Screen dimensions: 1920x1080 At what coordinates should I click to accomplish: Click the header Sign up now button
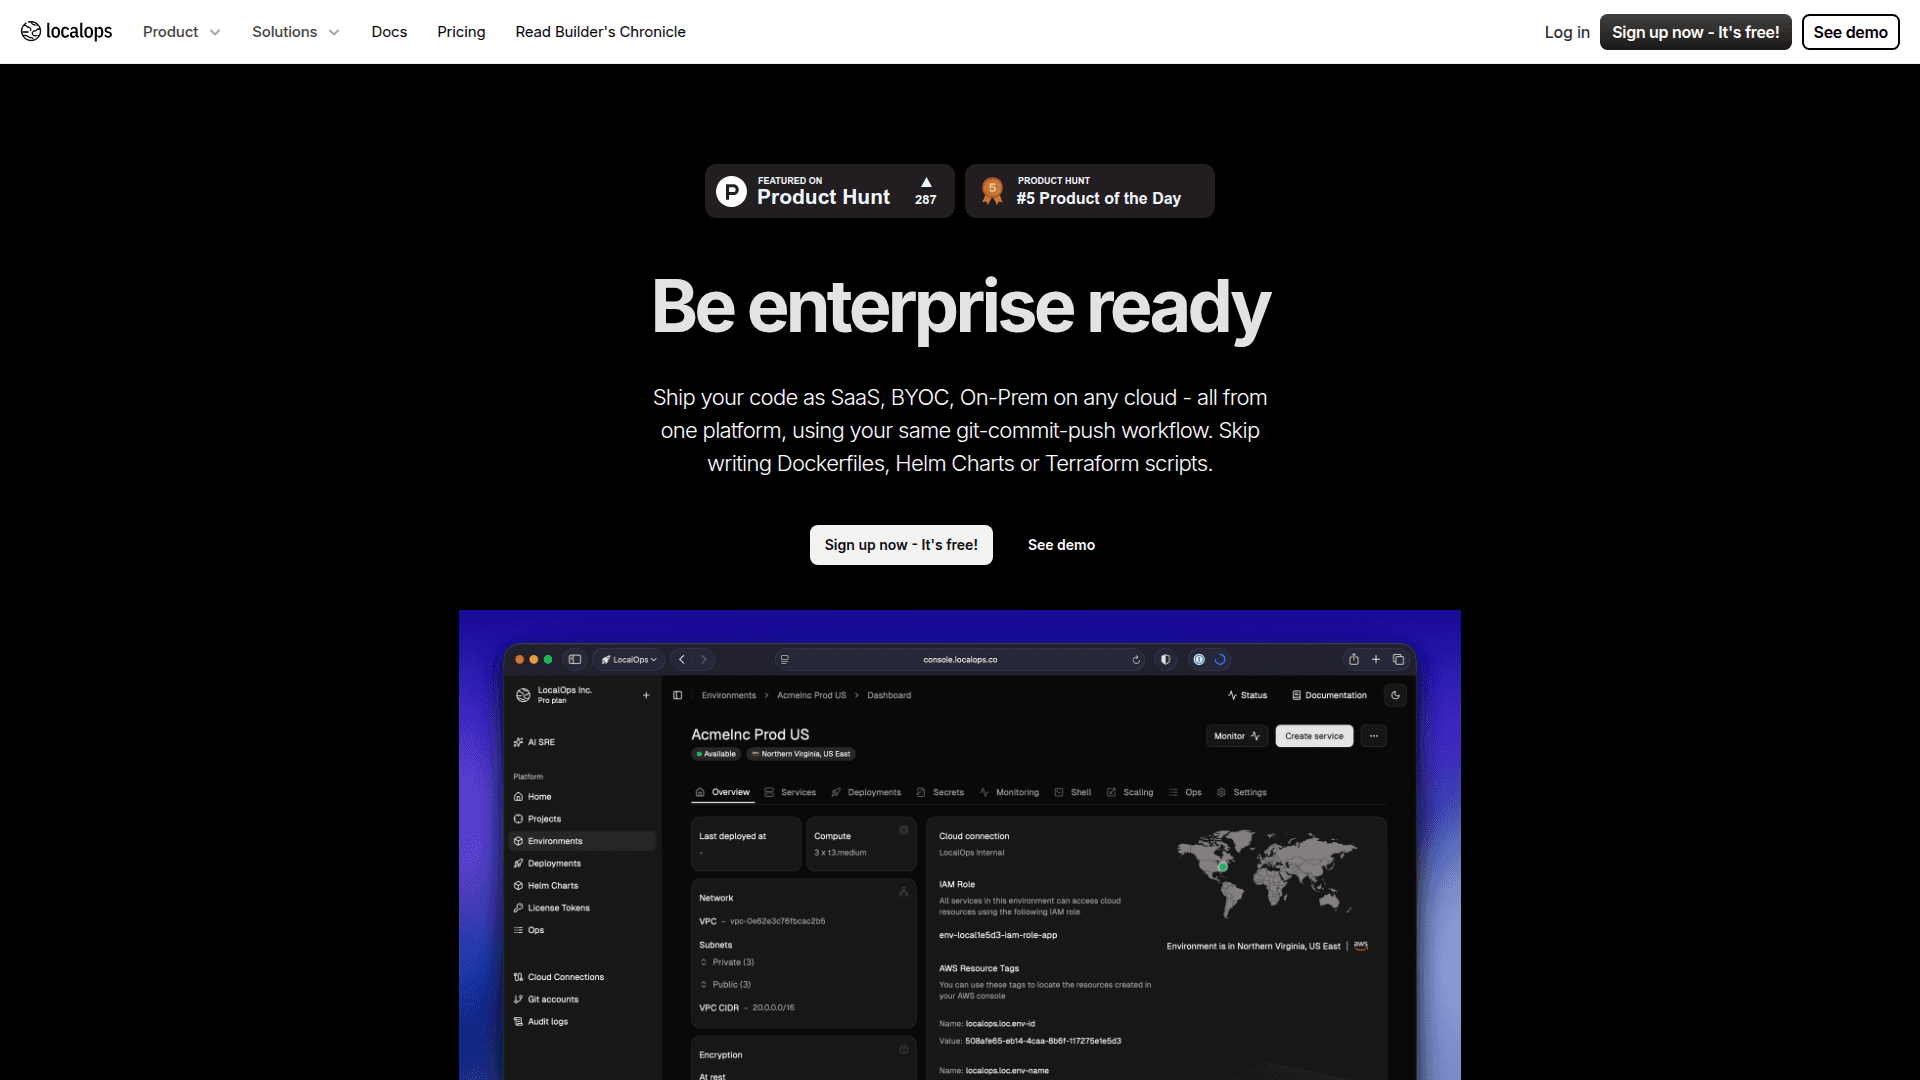coord(1695,32)
